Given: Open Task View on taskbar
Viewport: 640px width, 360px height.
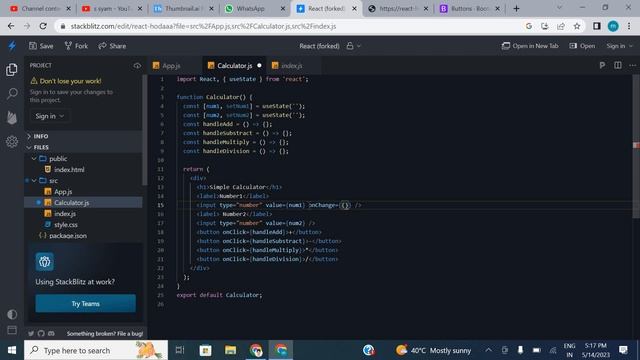Looking at the screenshot, I should tap(180, 350).
